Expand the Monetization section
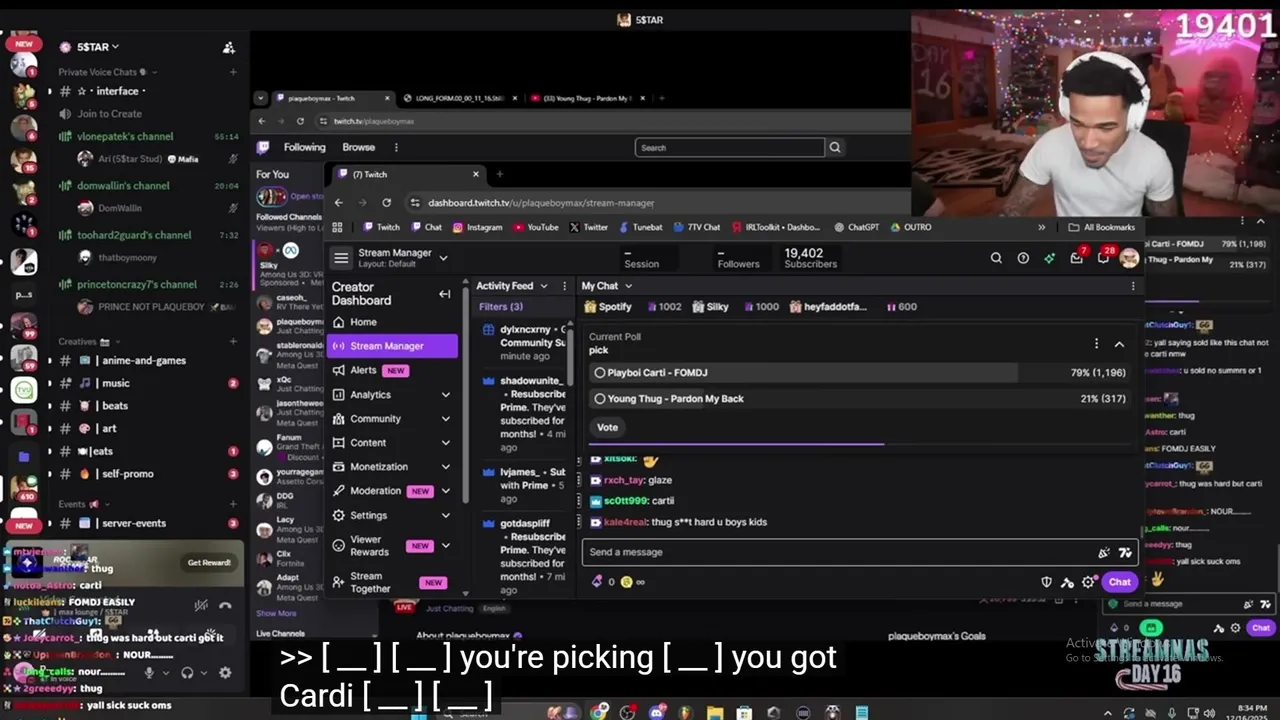This screenshot has width=1280, height=720. [x=446, y=467]
